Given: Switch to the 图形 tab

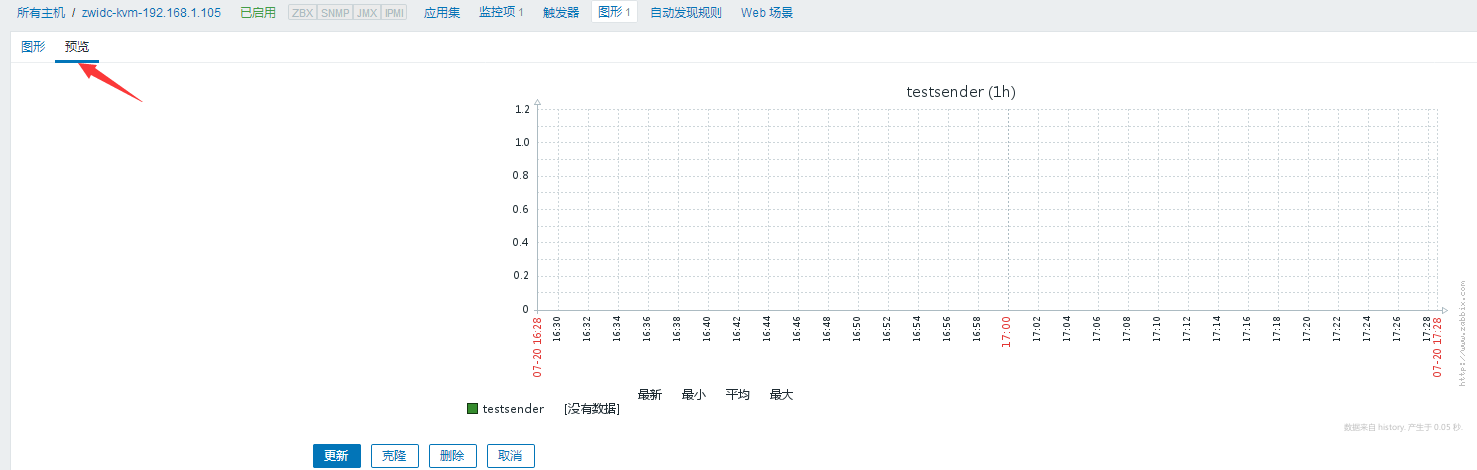Looking at the screenshot, I should [x=33, y=47].
